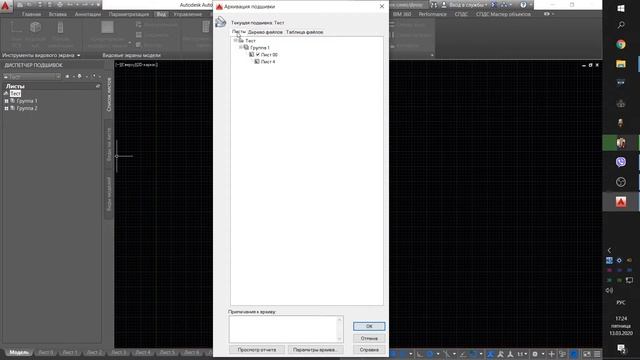Screen dimensions: 640x360
Task: Click the icon at the right of the Листы header
Action: click(x=98, y=86)
